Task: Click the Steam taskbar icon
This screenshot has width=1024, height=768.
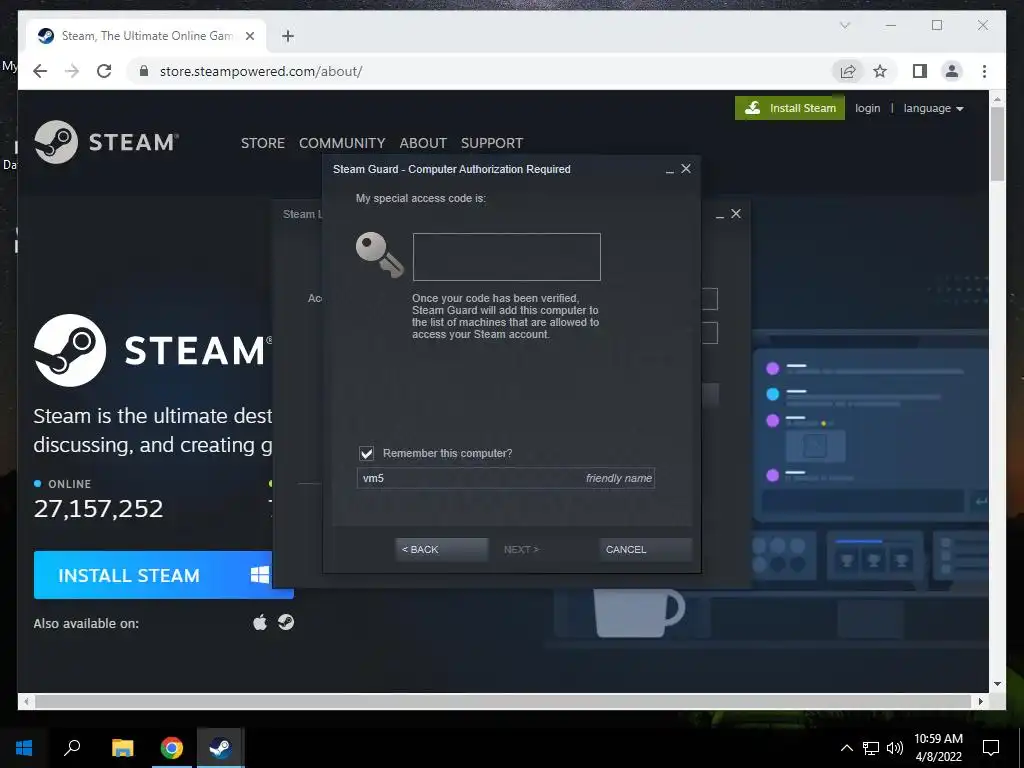Action: coord(220,748)
